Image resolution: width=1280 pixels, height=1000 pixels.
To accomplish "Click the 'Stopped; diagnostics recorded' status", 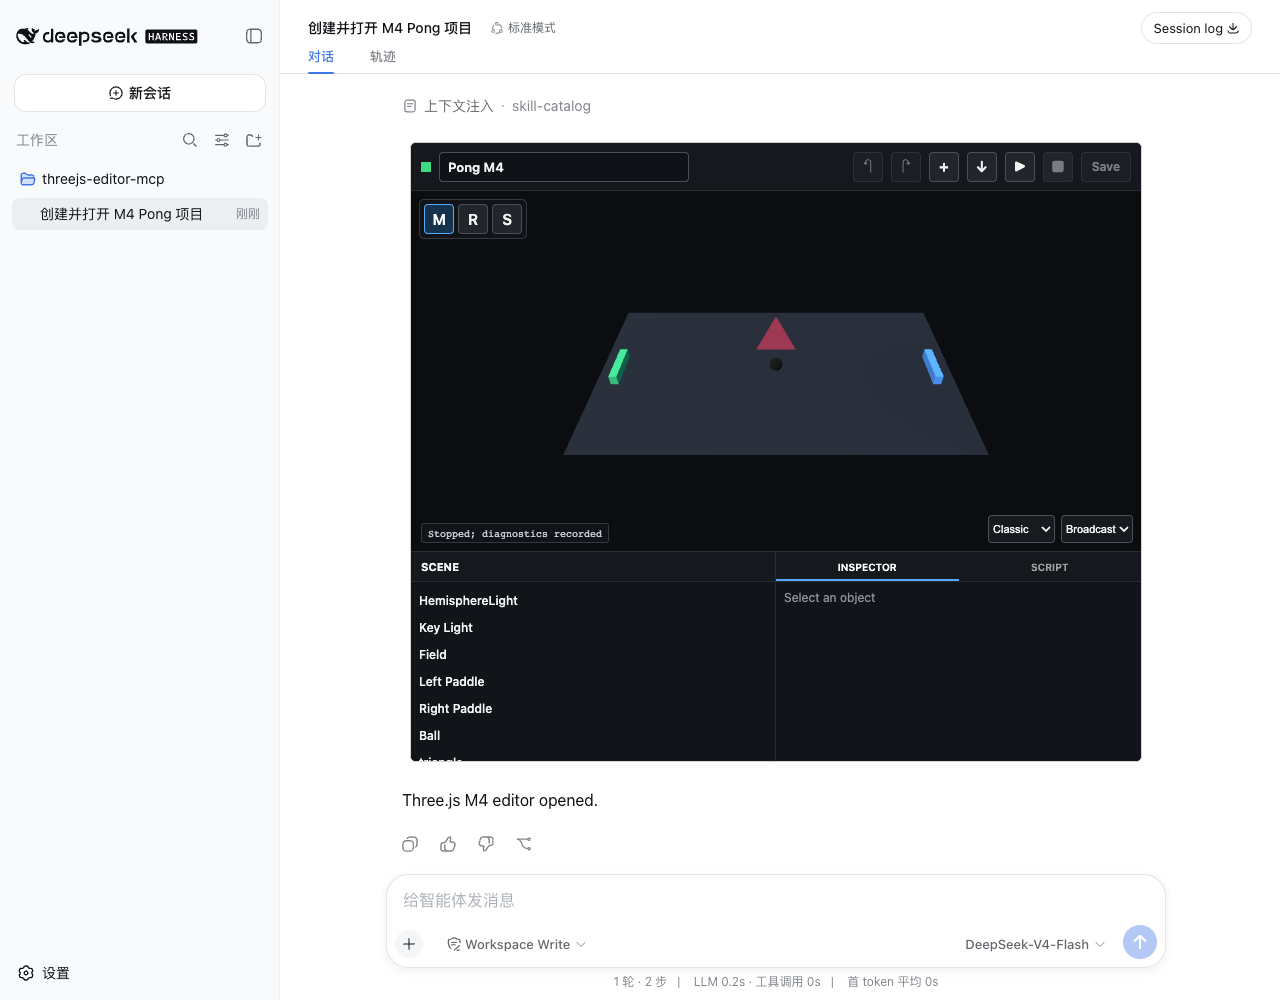I will (x=515, y=534).
